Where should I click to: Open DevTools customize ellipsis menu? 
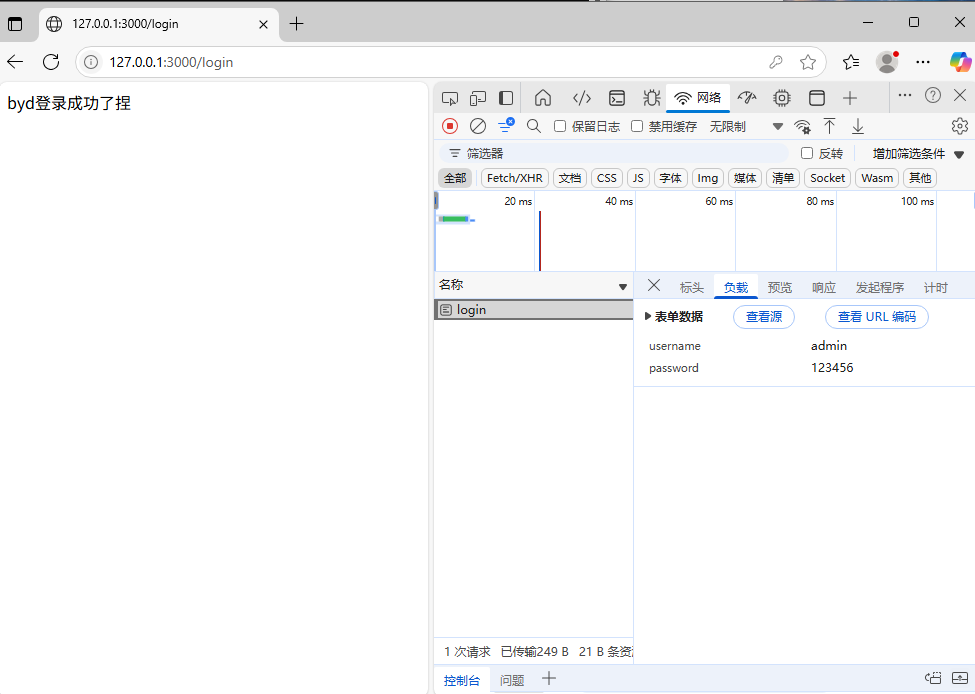click(905, 95)
